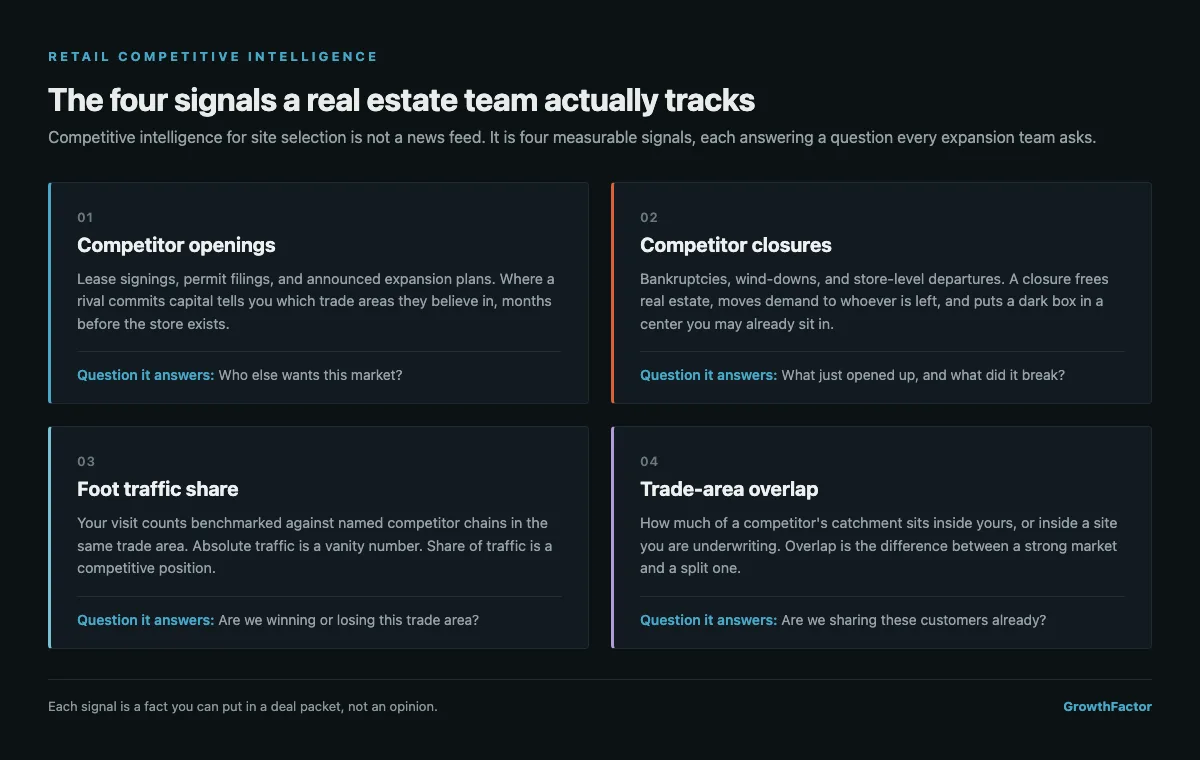Click 'Who else wants this market?' question
Screen dimensions: 1200x760
click(x=310, y=375)
